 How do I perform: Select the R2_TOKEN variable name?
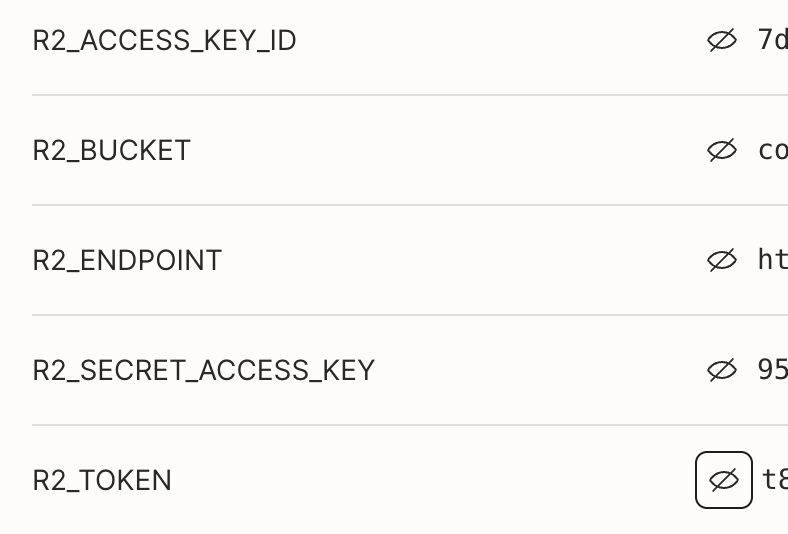pos(102,480)
